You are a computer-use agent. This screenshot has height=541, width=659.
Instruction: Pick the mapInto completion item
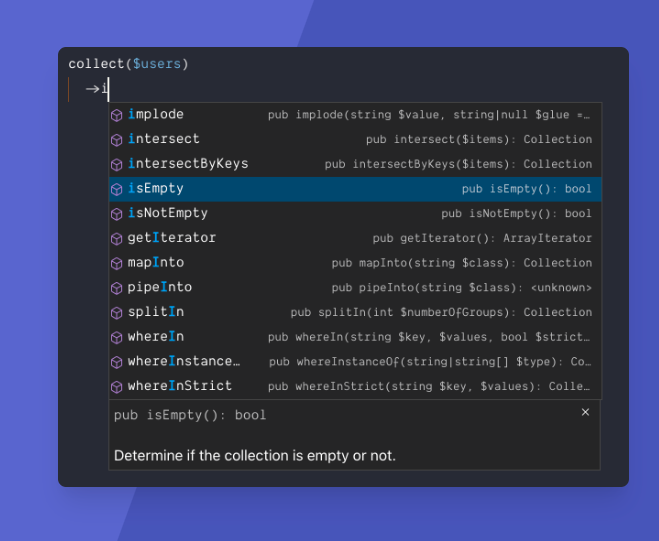pos(355,263)
